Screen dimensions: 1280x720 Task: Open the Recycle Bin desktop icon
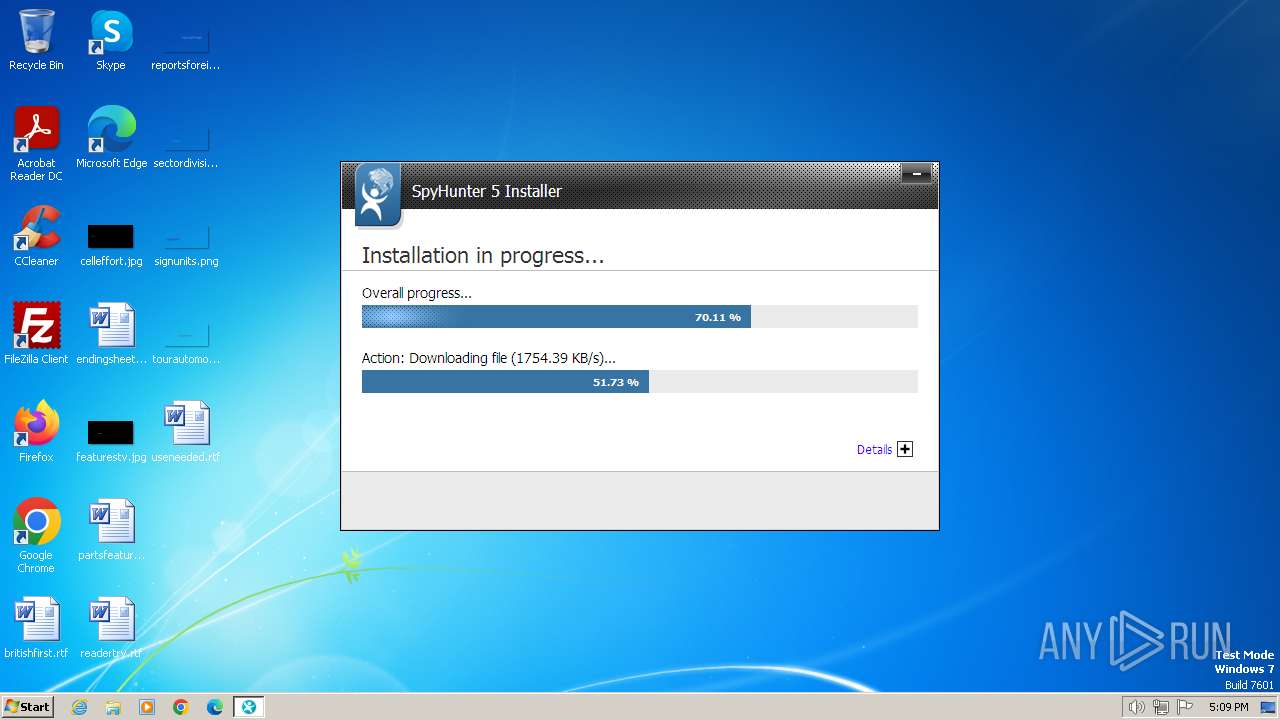pyautogui.click(x=36, y=40)
